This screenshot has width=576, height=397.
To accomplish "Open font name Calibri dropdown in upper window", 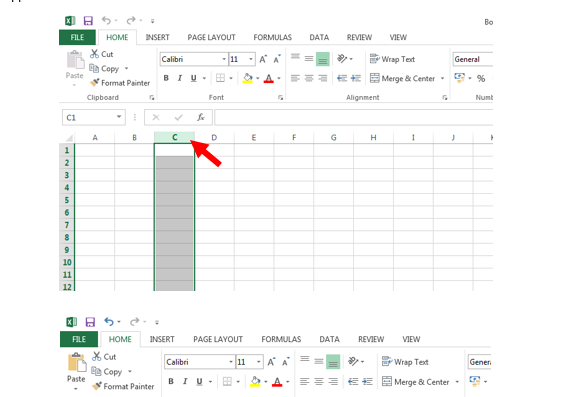I will [224, 59].
